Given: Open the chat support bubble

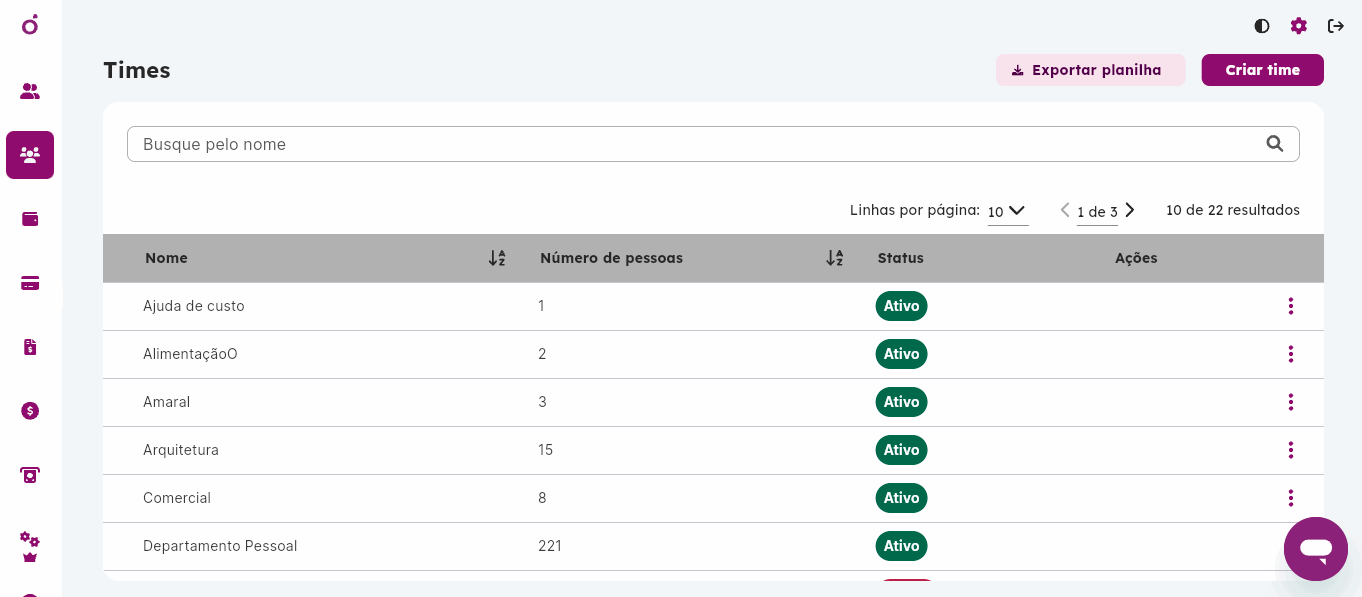Looking at the screenshot, I should pyautogui.click(x=1316, y=549).
